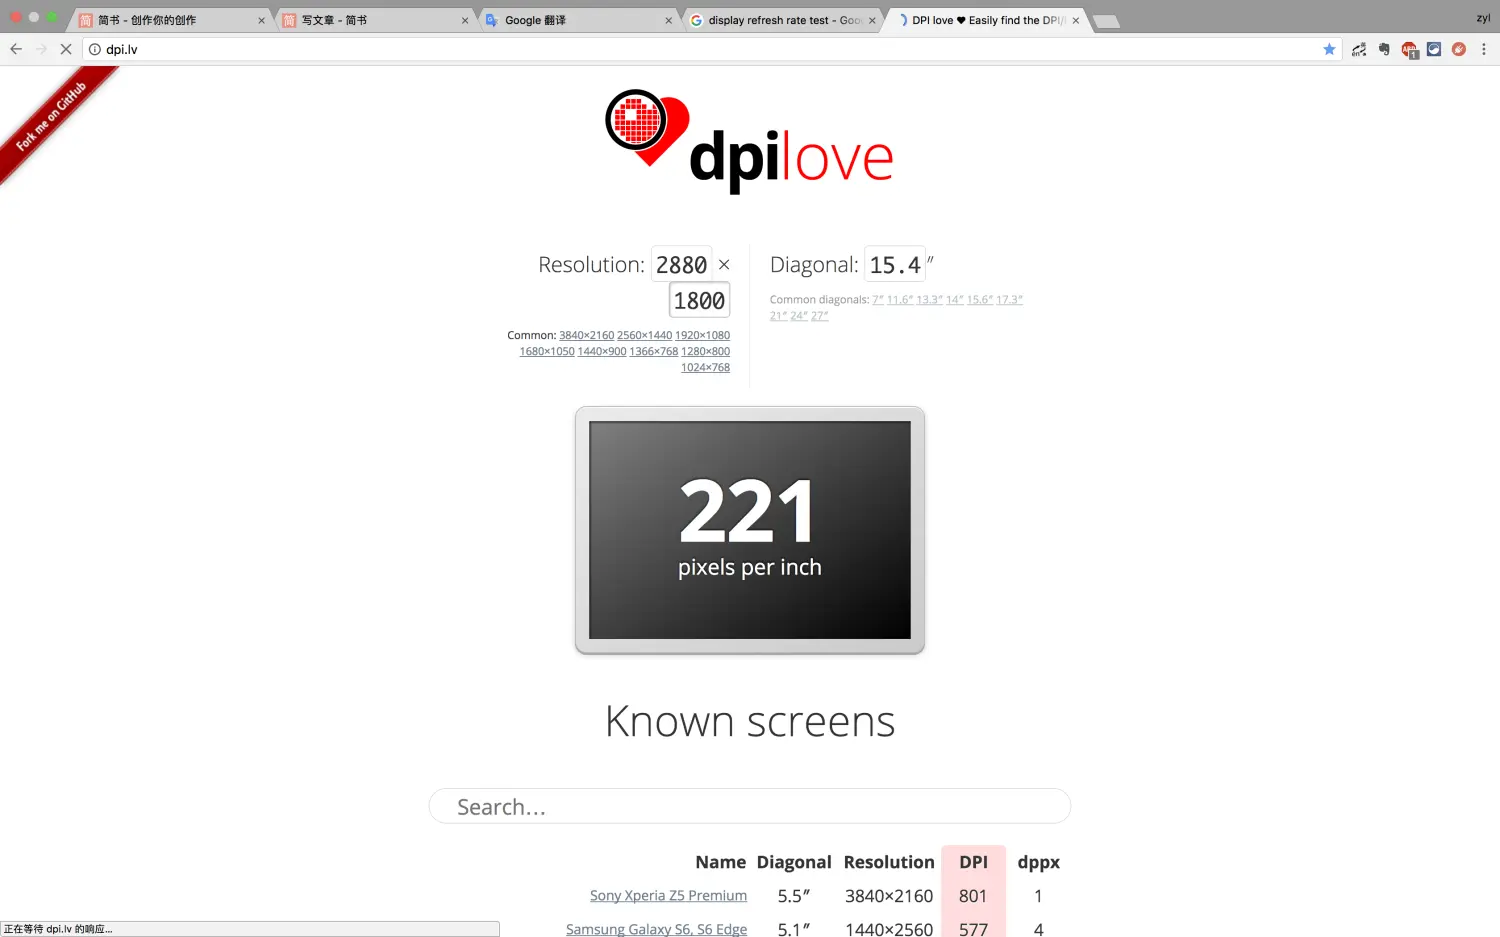Open the Samsung Galaxy S6, S6 Edge link

(656, 929)
